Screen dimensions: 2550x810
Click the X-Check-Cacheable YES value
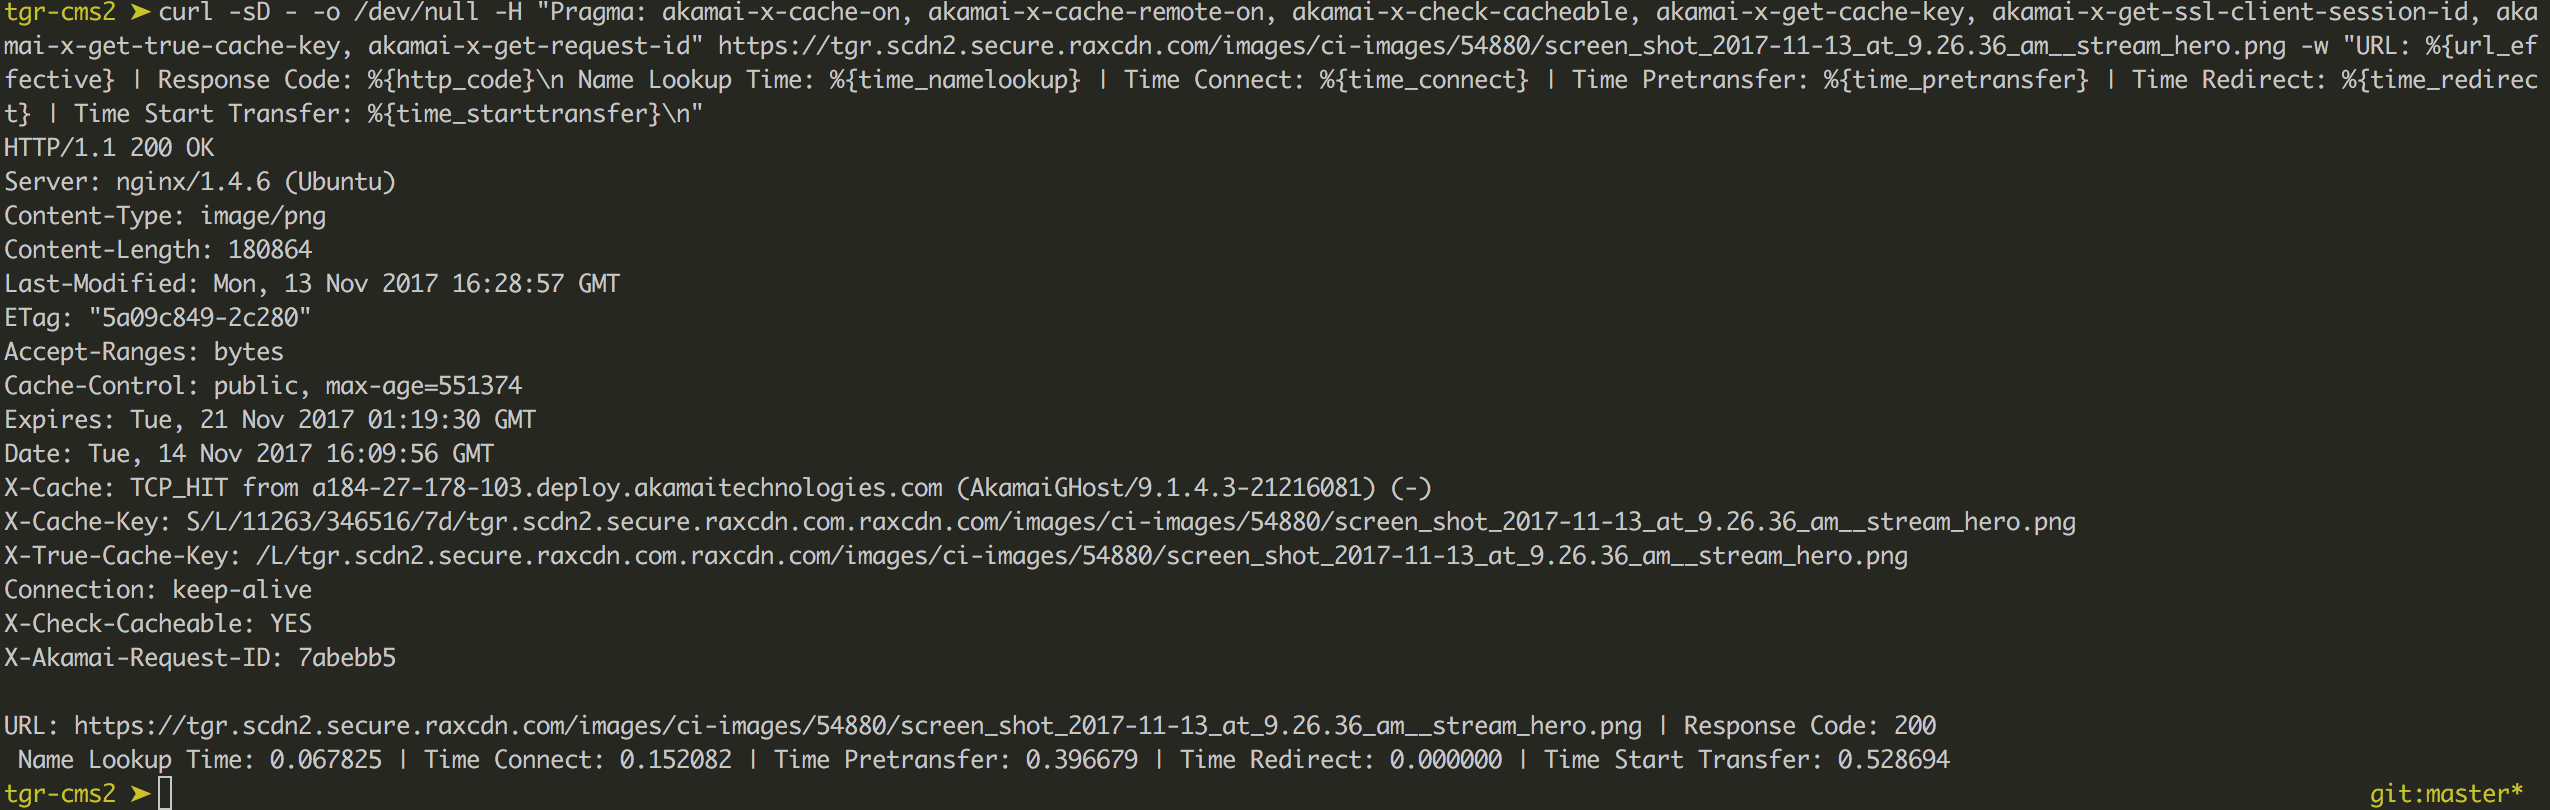click(291, 624)
